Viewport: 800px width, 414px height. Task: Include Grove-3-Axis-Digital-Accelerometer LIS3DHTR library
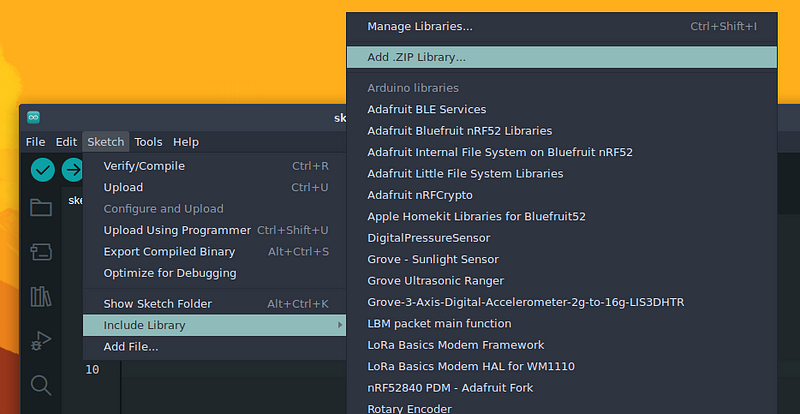tap(562, 302)
